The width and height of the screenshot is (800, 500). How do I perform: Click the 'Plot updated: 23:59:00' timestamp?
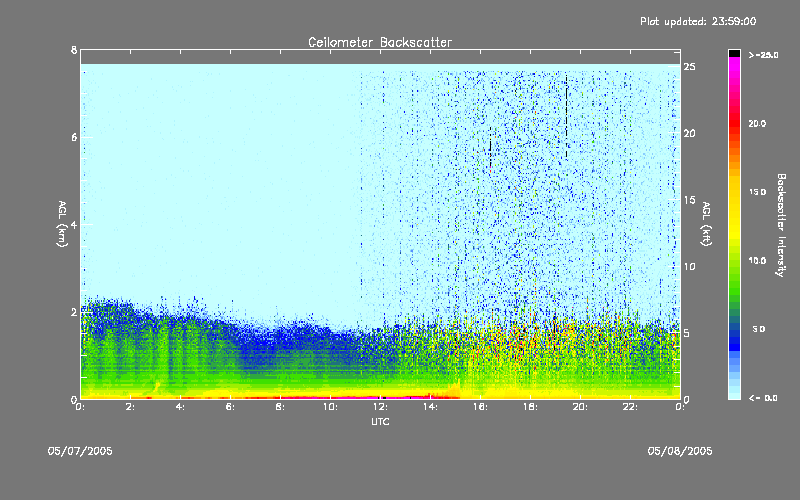(x=698, y=21)
